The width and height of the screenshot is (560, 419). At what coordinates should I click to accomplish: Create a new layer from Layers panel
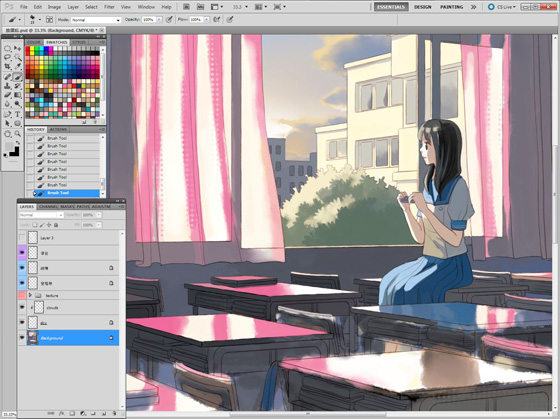(104, 413)
